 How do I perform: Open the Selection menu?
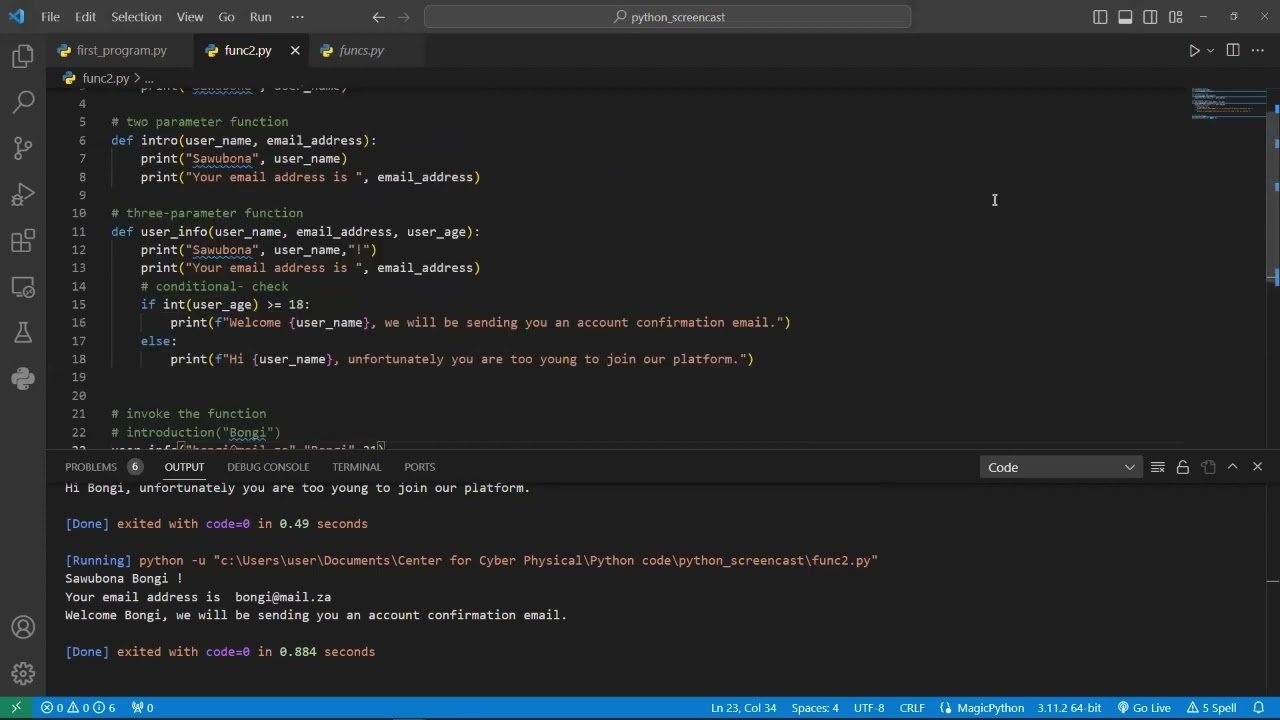point(136,17)
